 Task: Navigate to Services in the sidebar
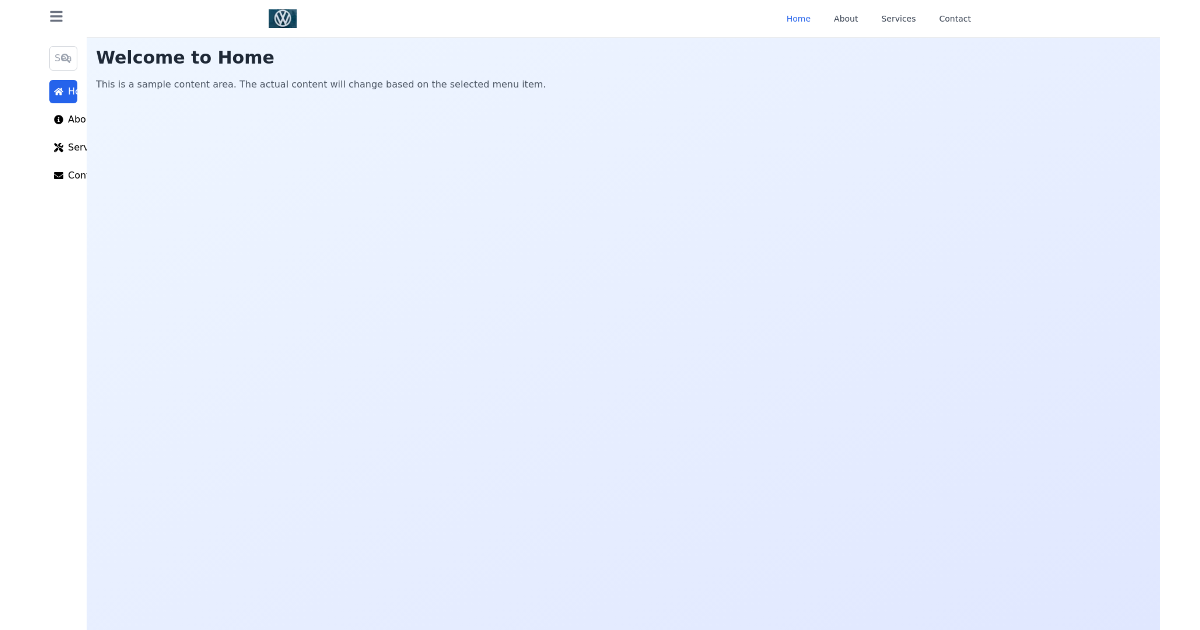click(x=72, y=147)
